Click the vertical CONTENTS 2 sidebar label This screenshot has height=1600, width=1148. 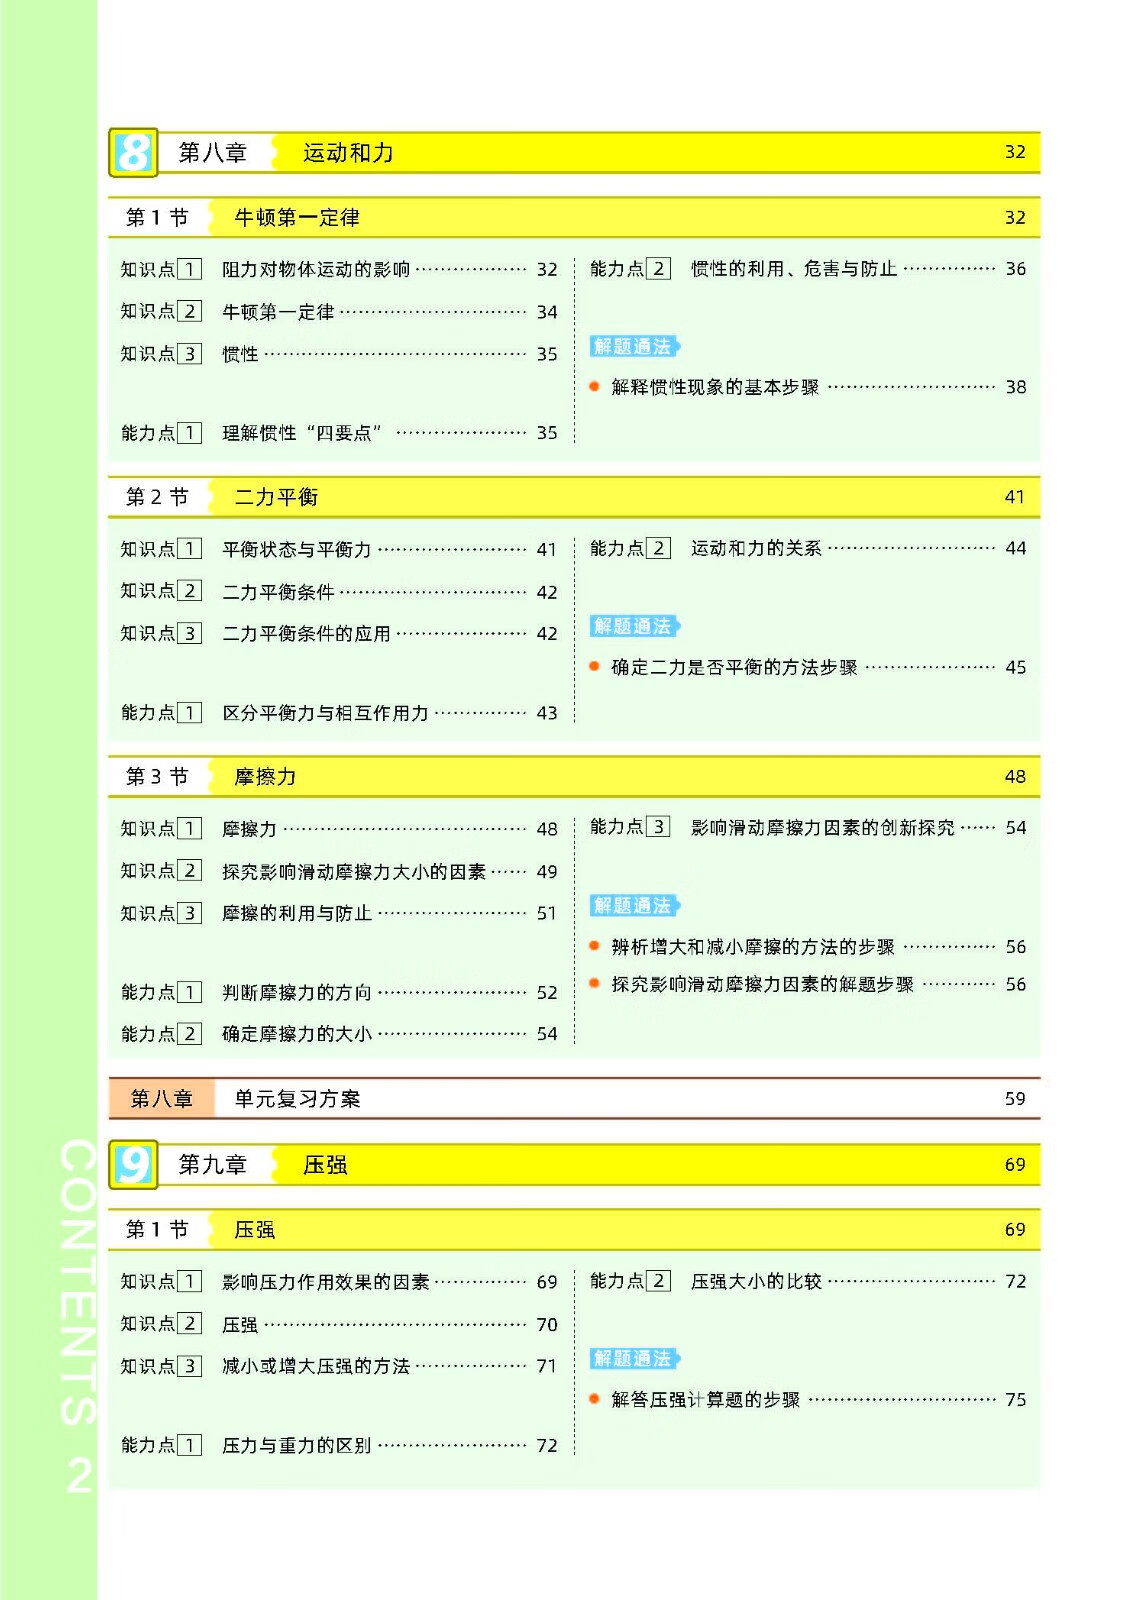click(x=77, y=1315)
